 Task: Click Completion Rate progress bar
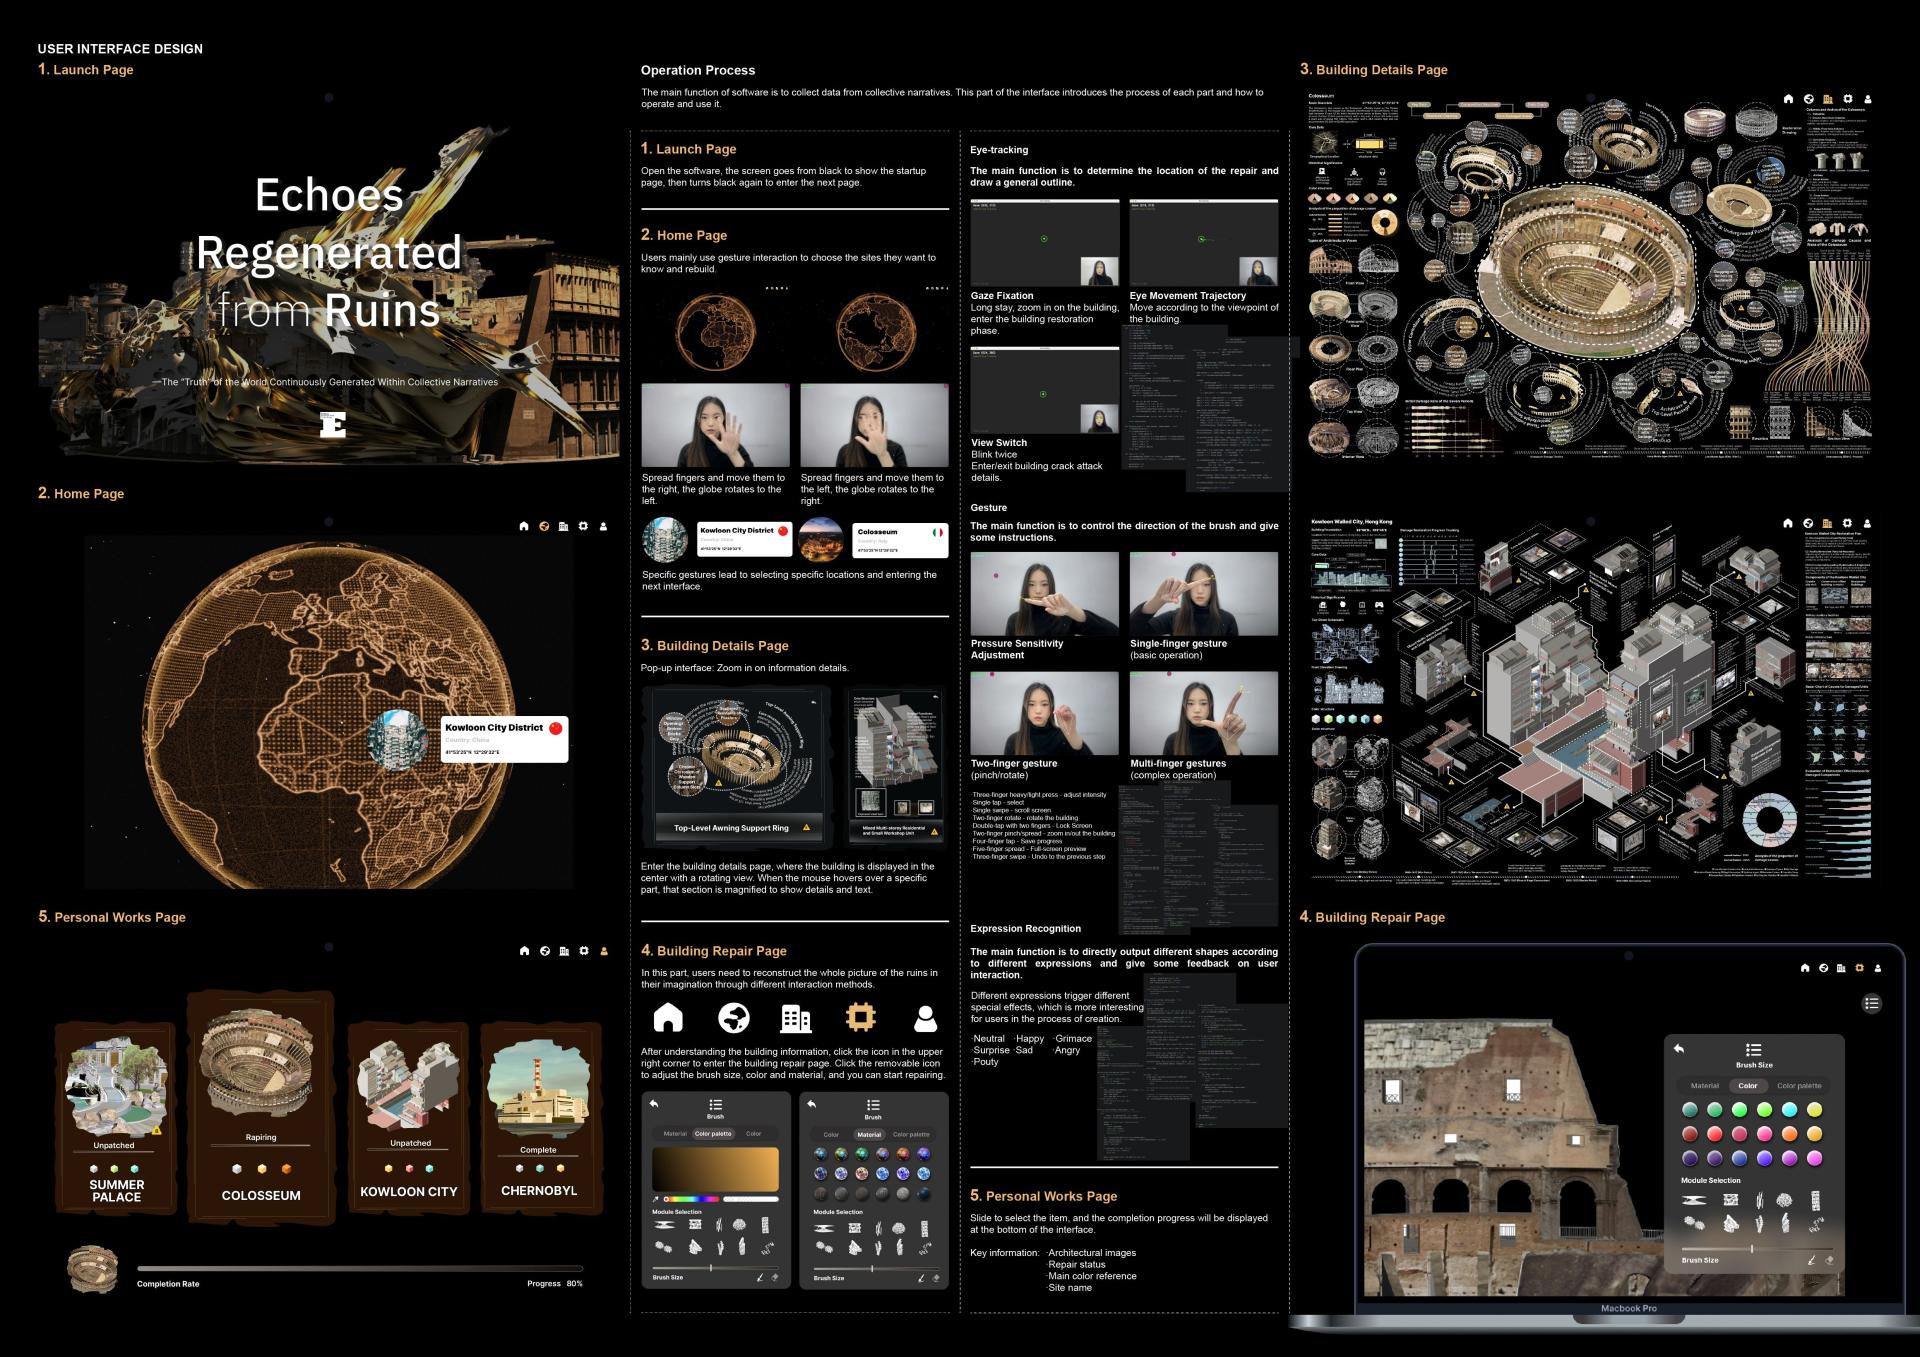coord(360,1268)
